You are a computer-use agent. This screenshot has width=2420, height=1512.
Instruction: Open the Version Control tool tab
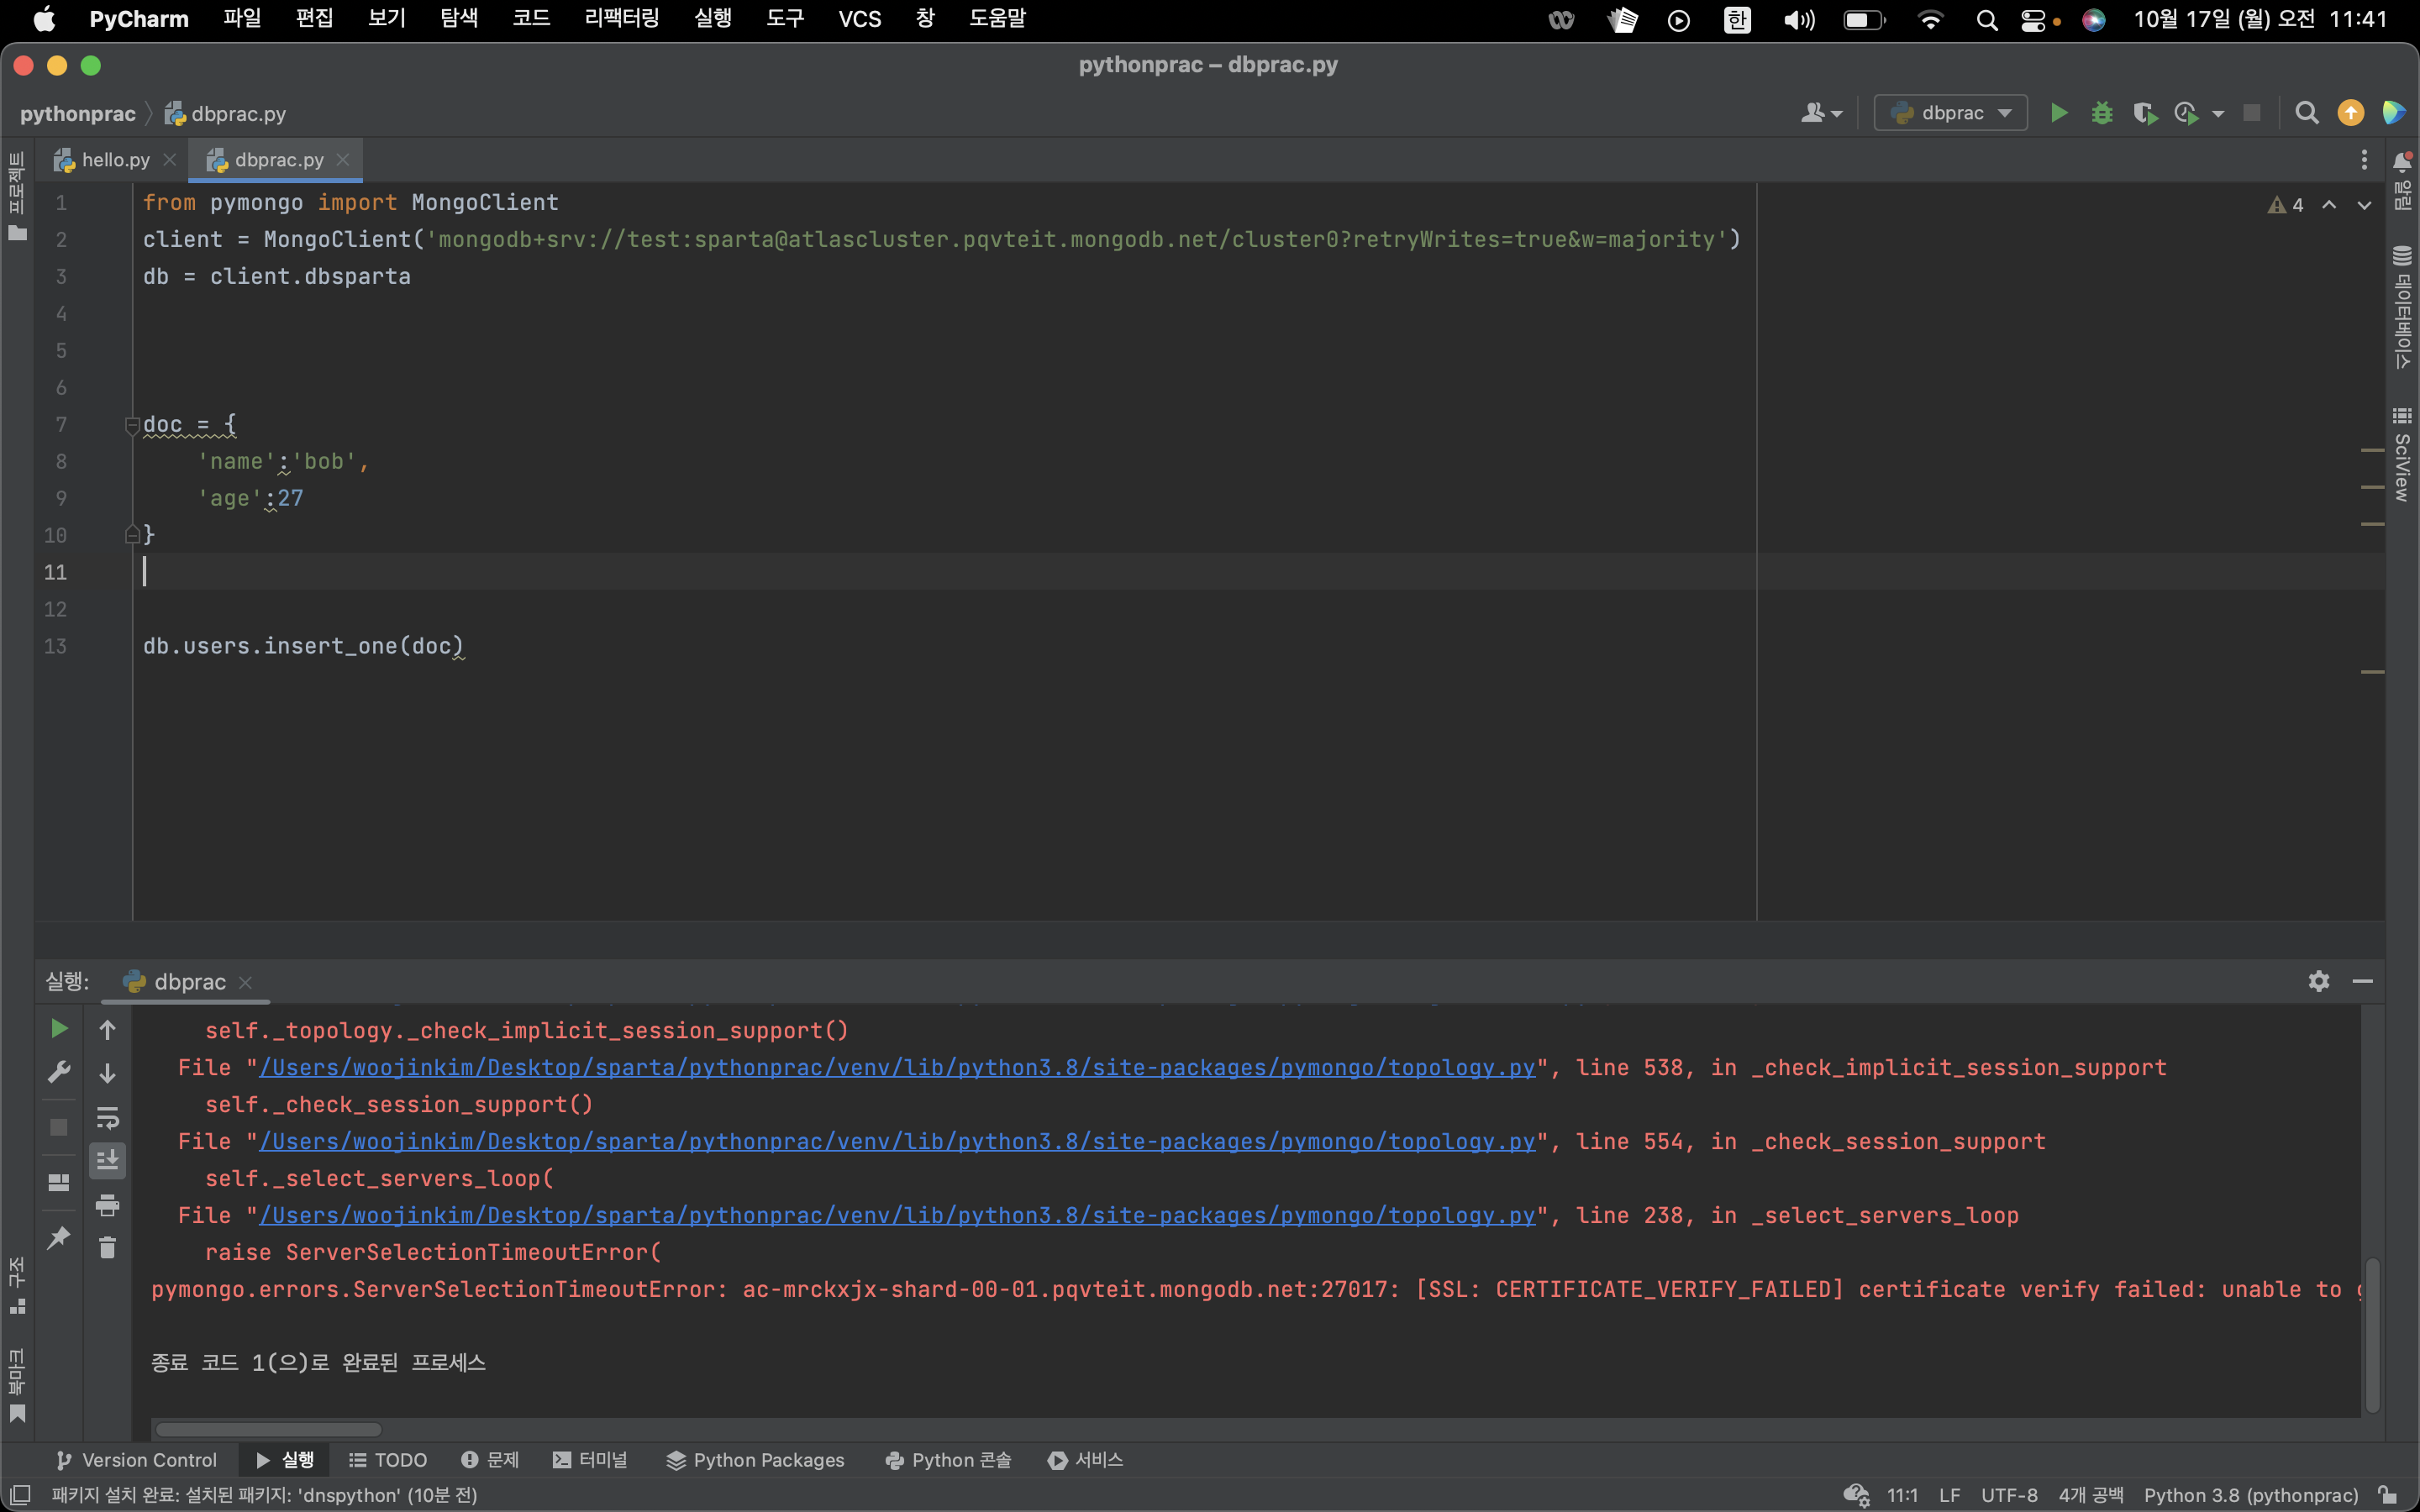(x=137, y=1460)
